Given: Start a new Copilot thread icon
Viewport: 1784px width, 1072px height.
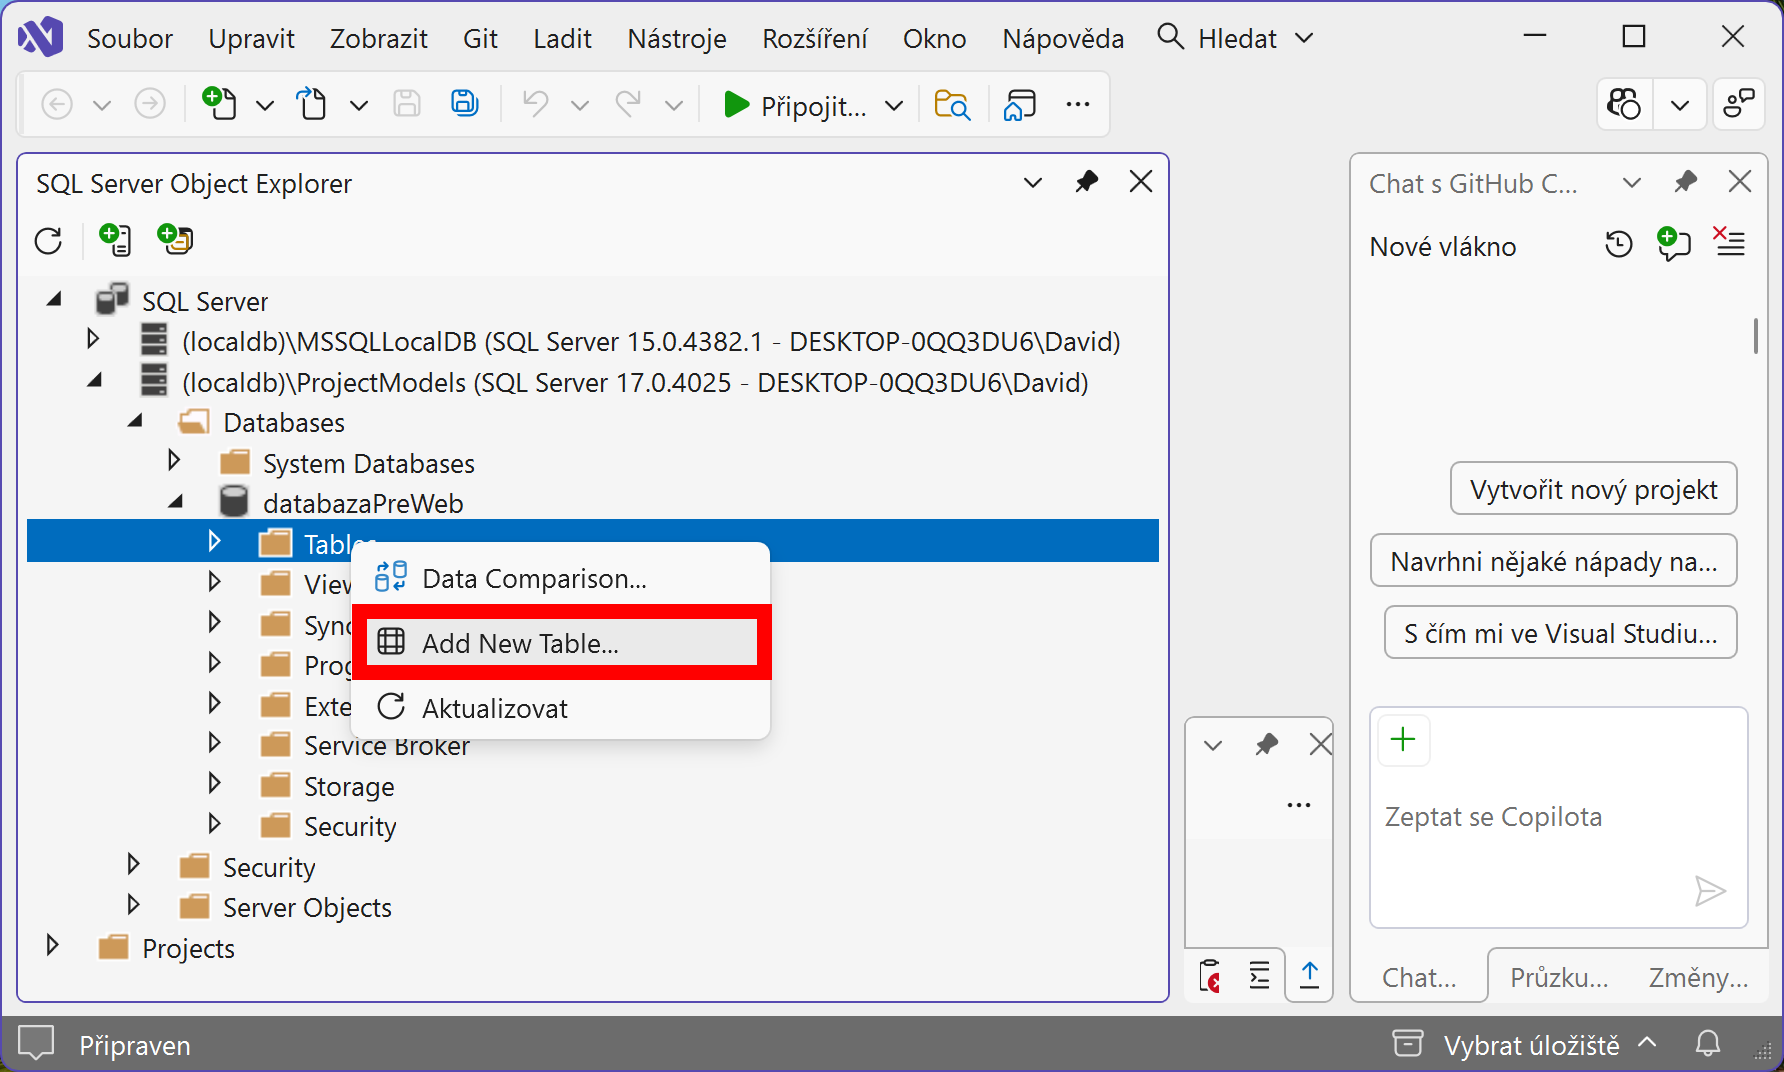Looking at the screenshot, I should tap(1674, 243).
